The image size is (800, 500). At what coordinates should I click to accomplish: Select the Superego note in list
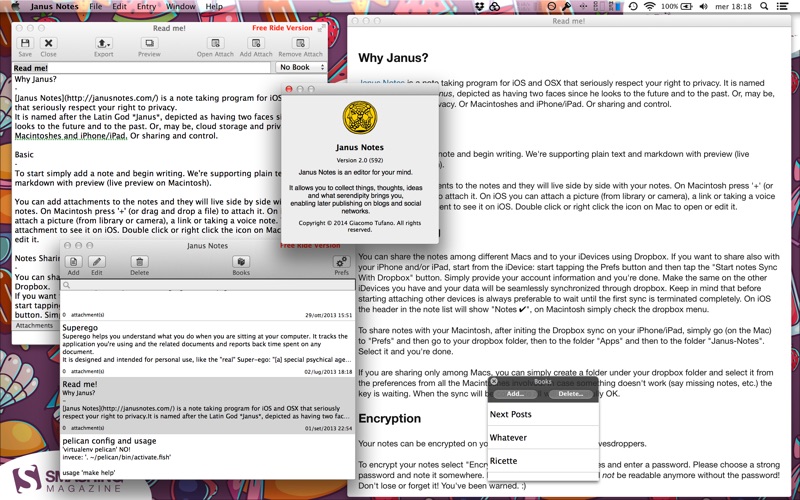click(x=207, y=348)
